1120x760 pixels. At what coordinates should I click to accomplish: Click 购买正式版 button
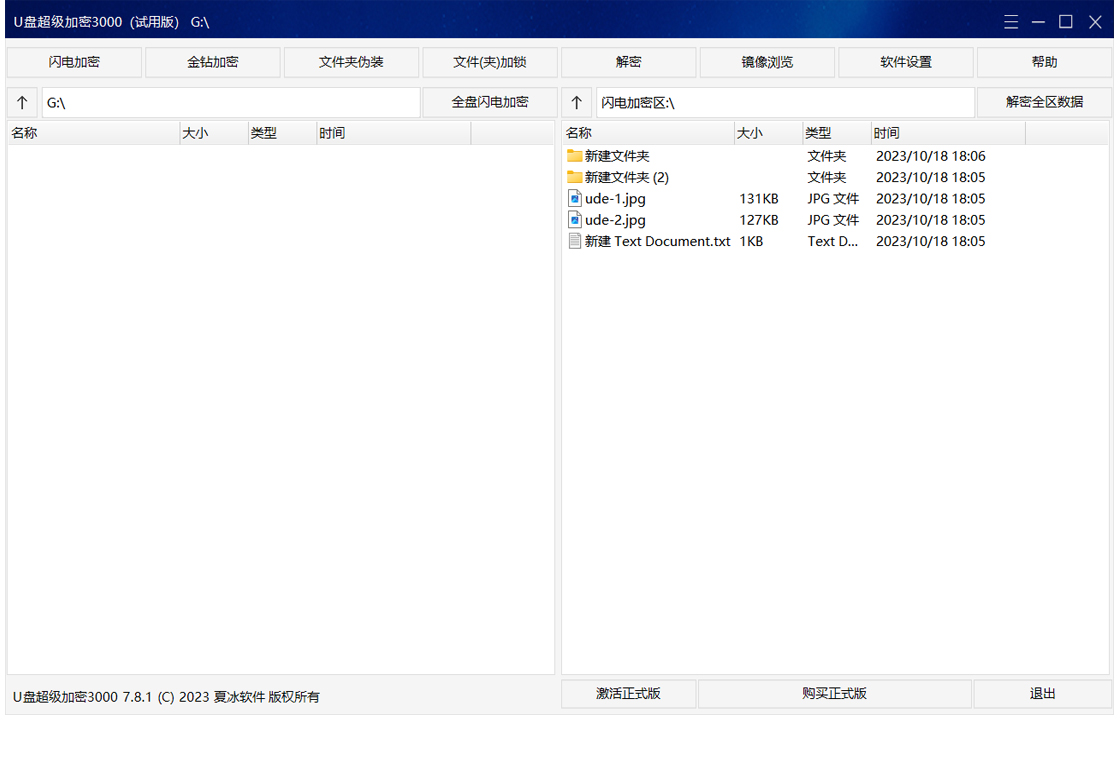coord(834,694)
